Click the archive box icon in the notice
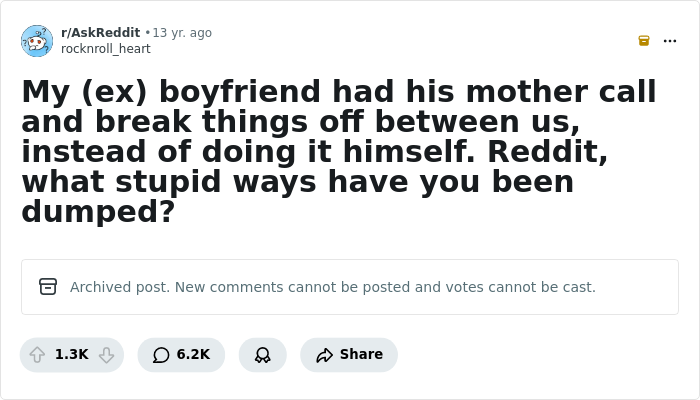The width and height of the screenshot is (700, 400). click(x=48, y=287)
